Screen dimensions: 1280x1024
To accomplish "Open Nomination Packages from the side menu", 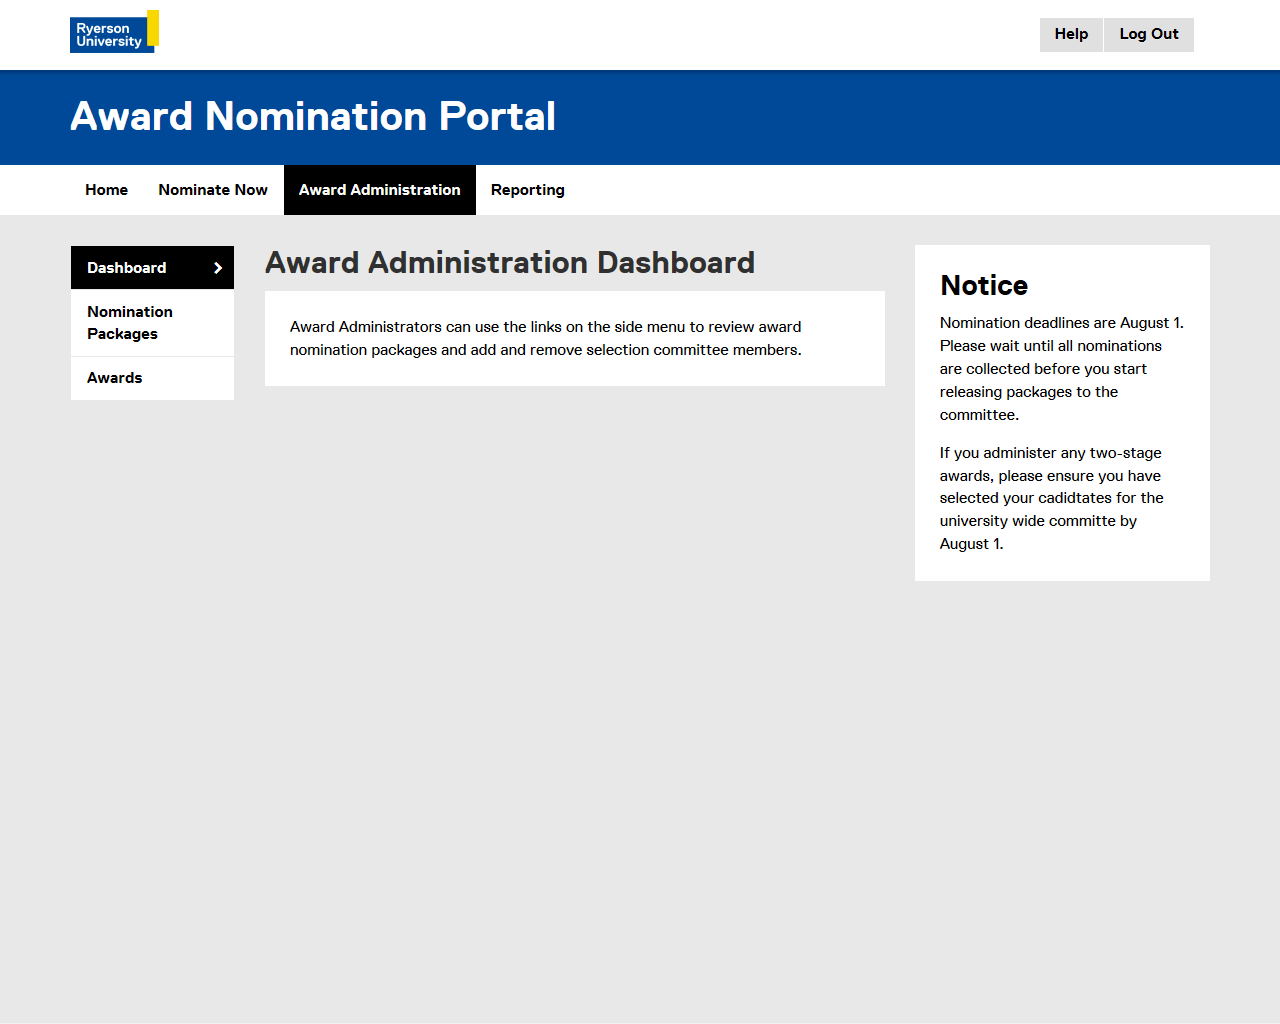I will click(x=130, y=323).
